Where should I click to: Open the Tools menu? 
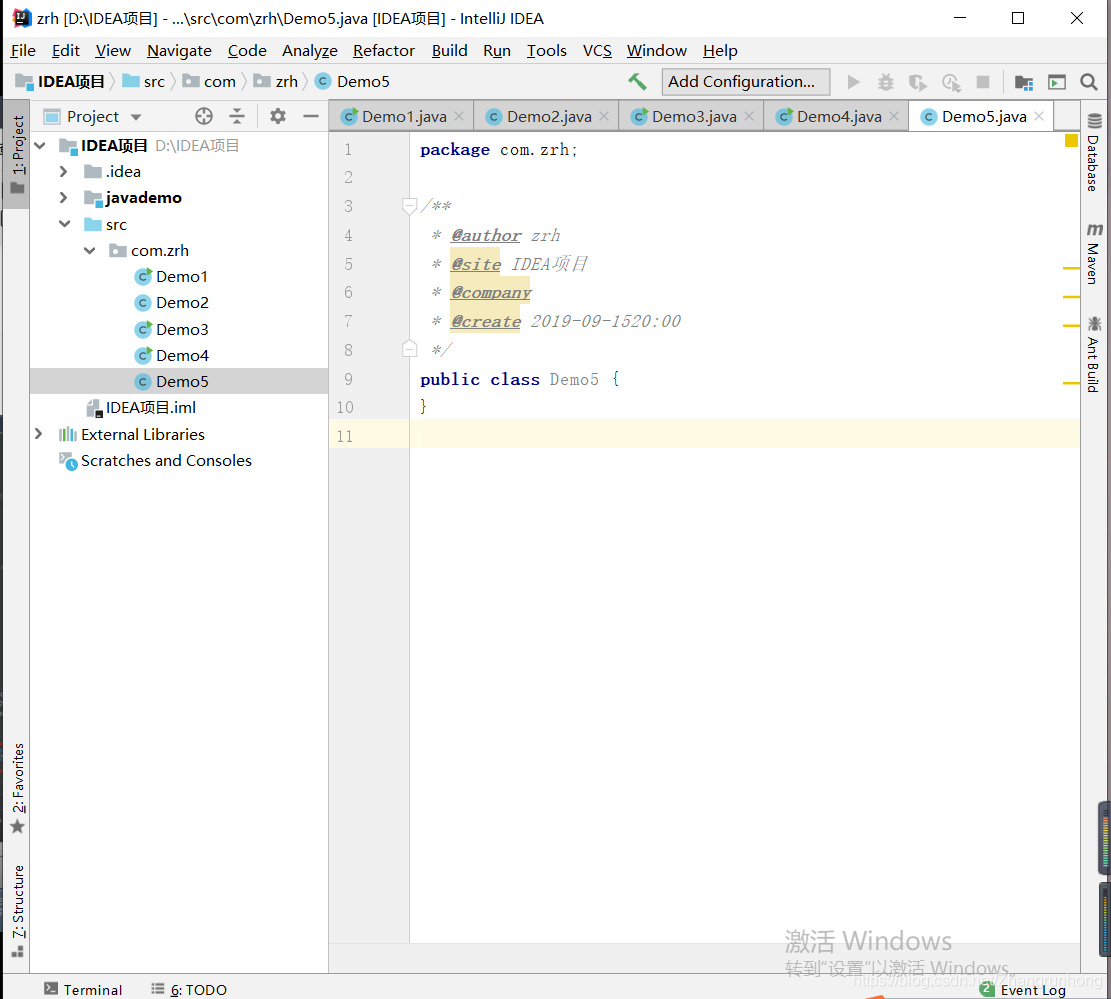[546, 51]
